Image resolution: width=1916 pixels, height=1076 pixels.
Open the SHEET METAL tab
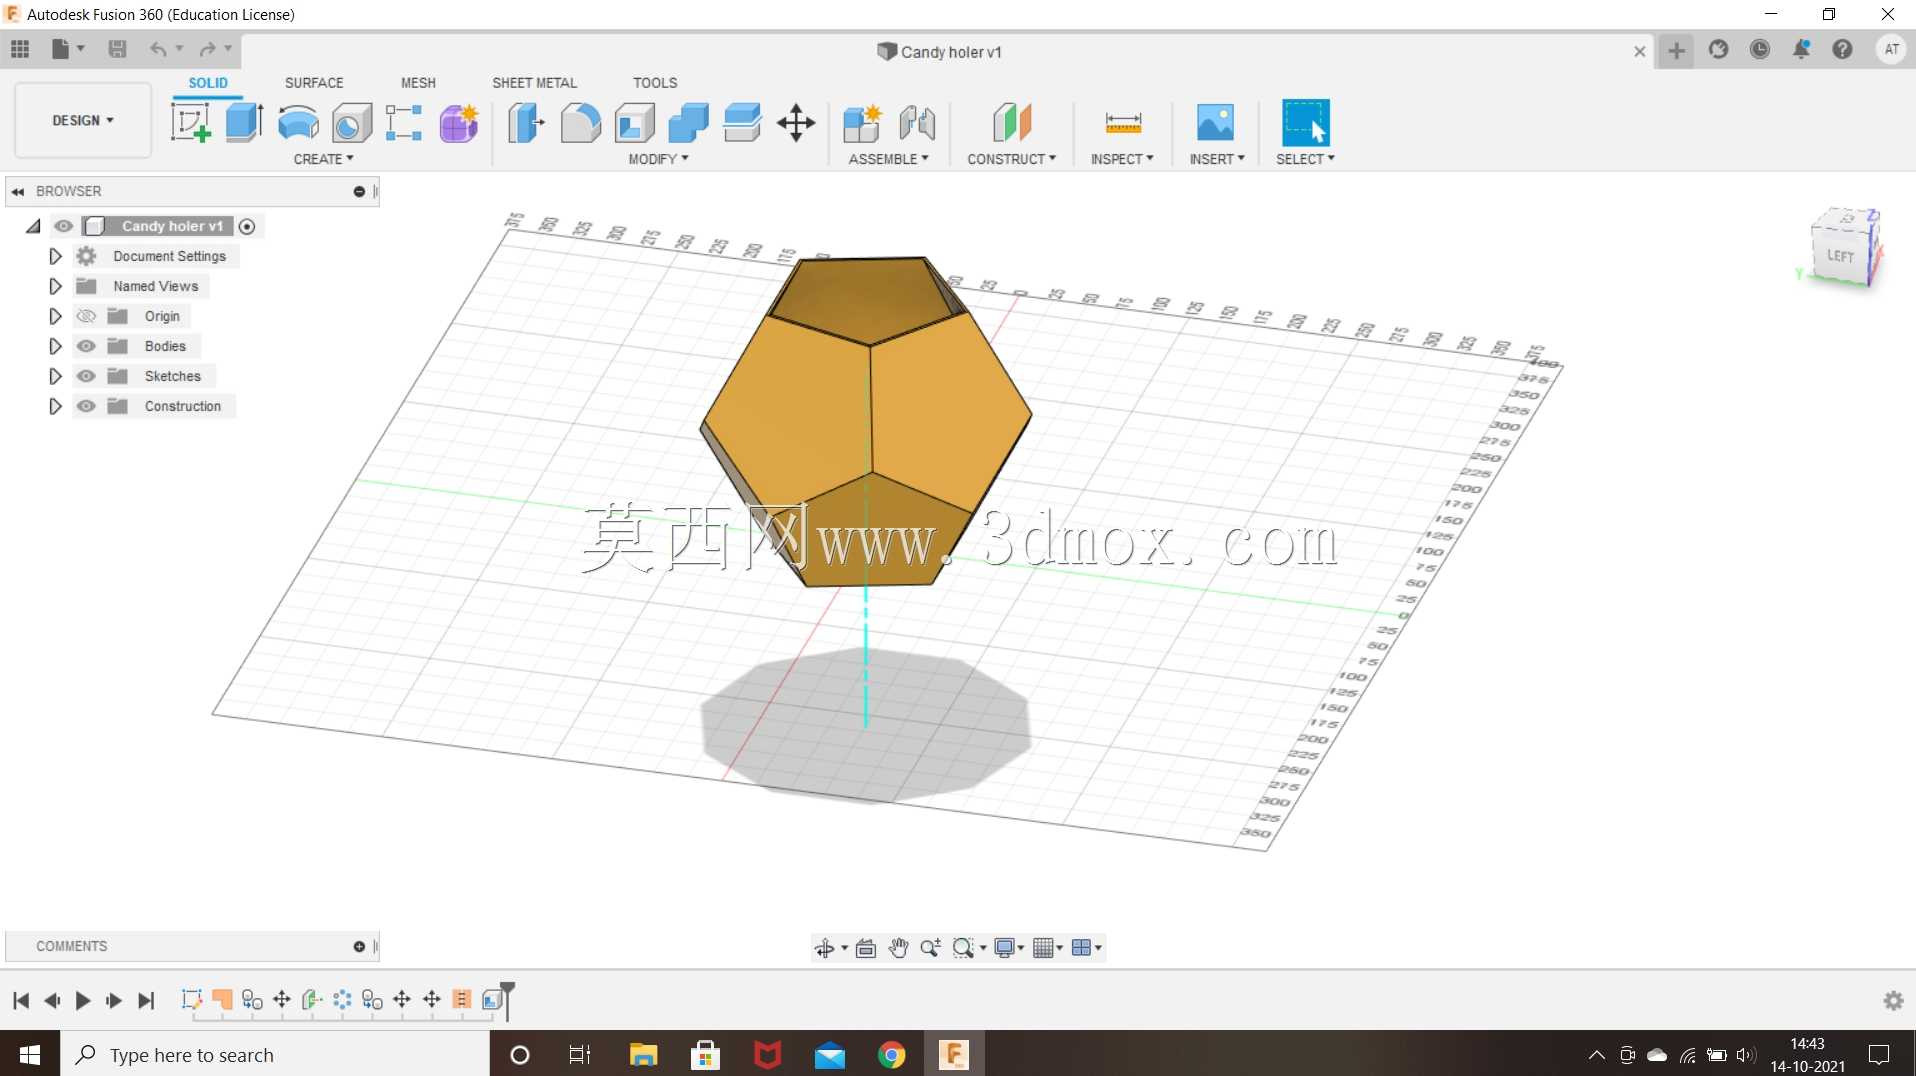point(534,83)
